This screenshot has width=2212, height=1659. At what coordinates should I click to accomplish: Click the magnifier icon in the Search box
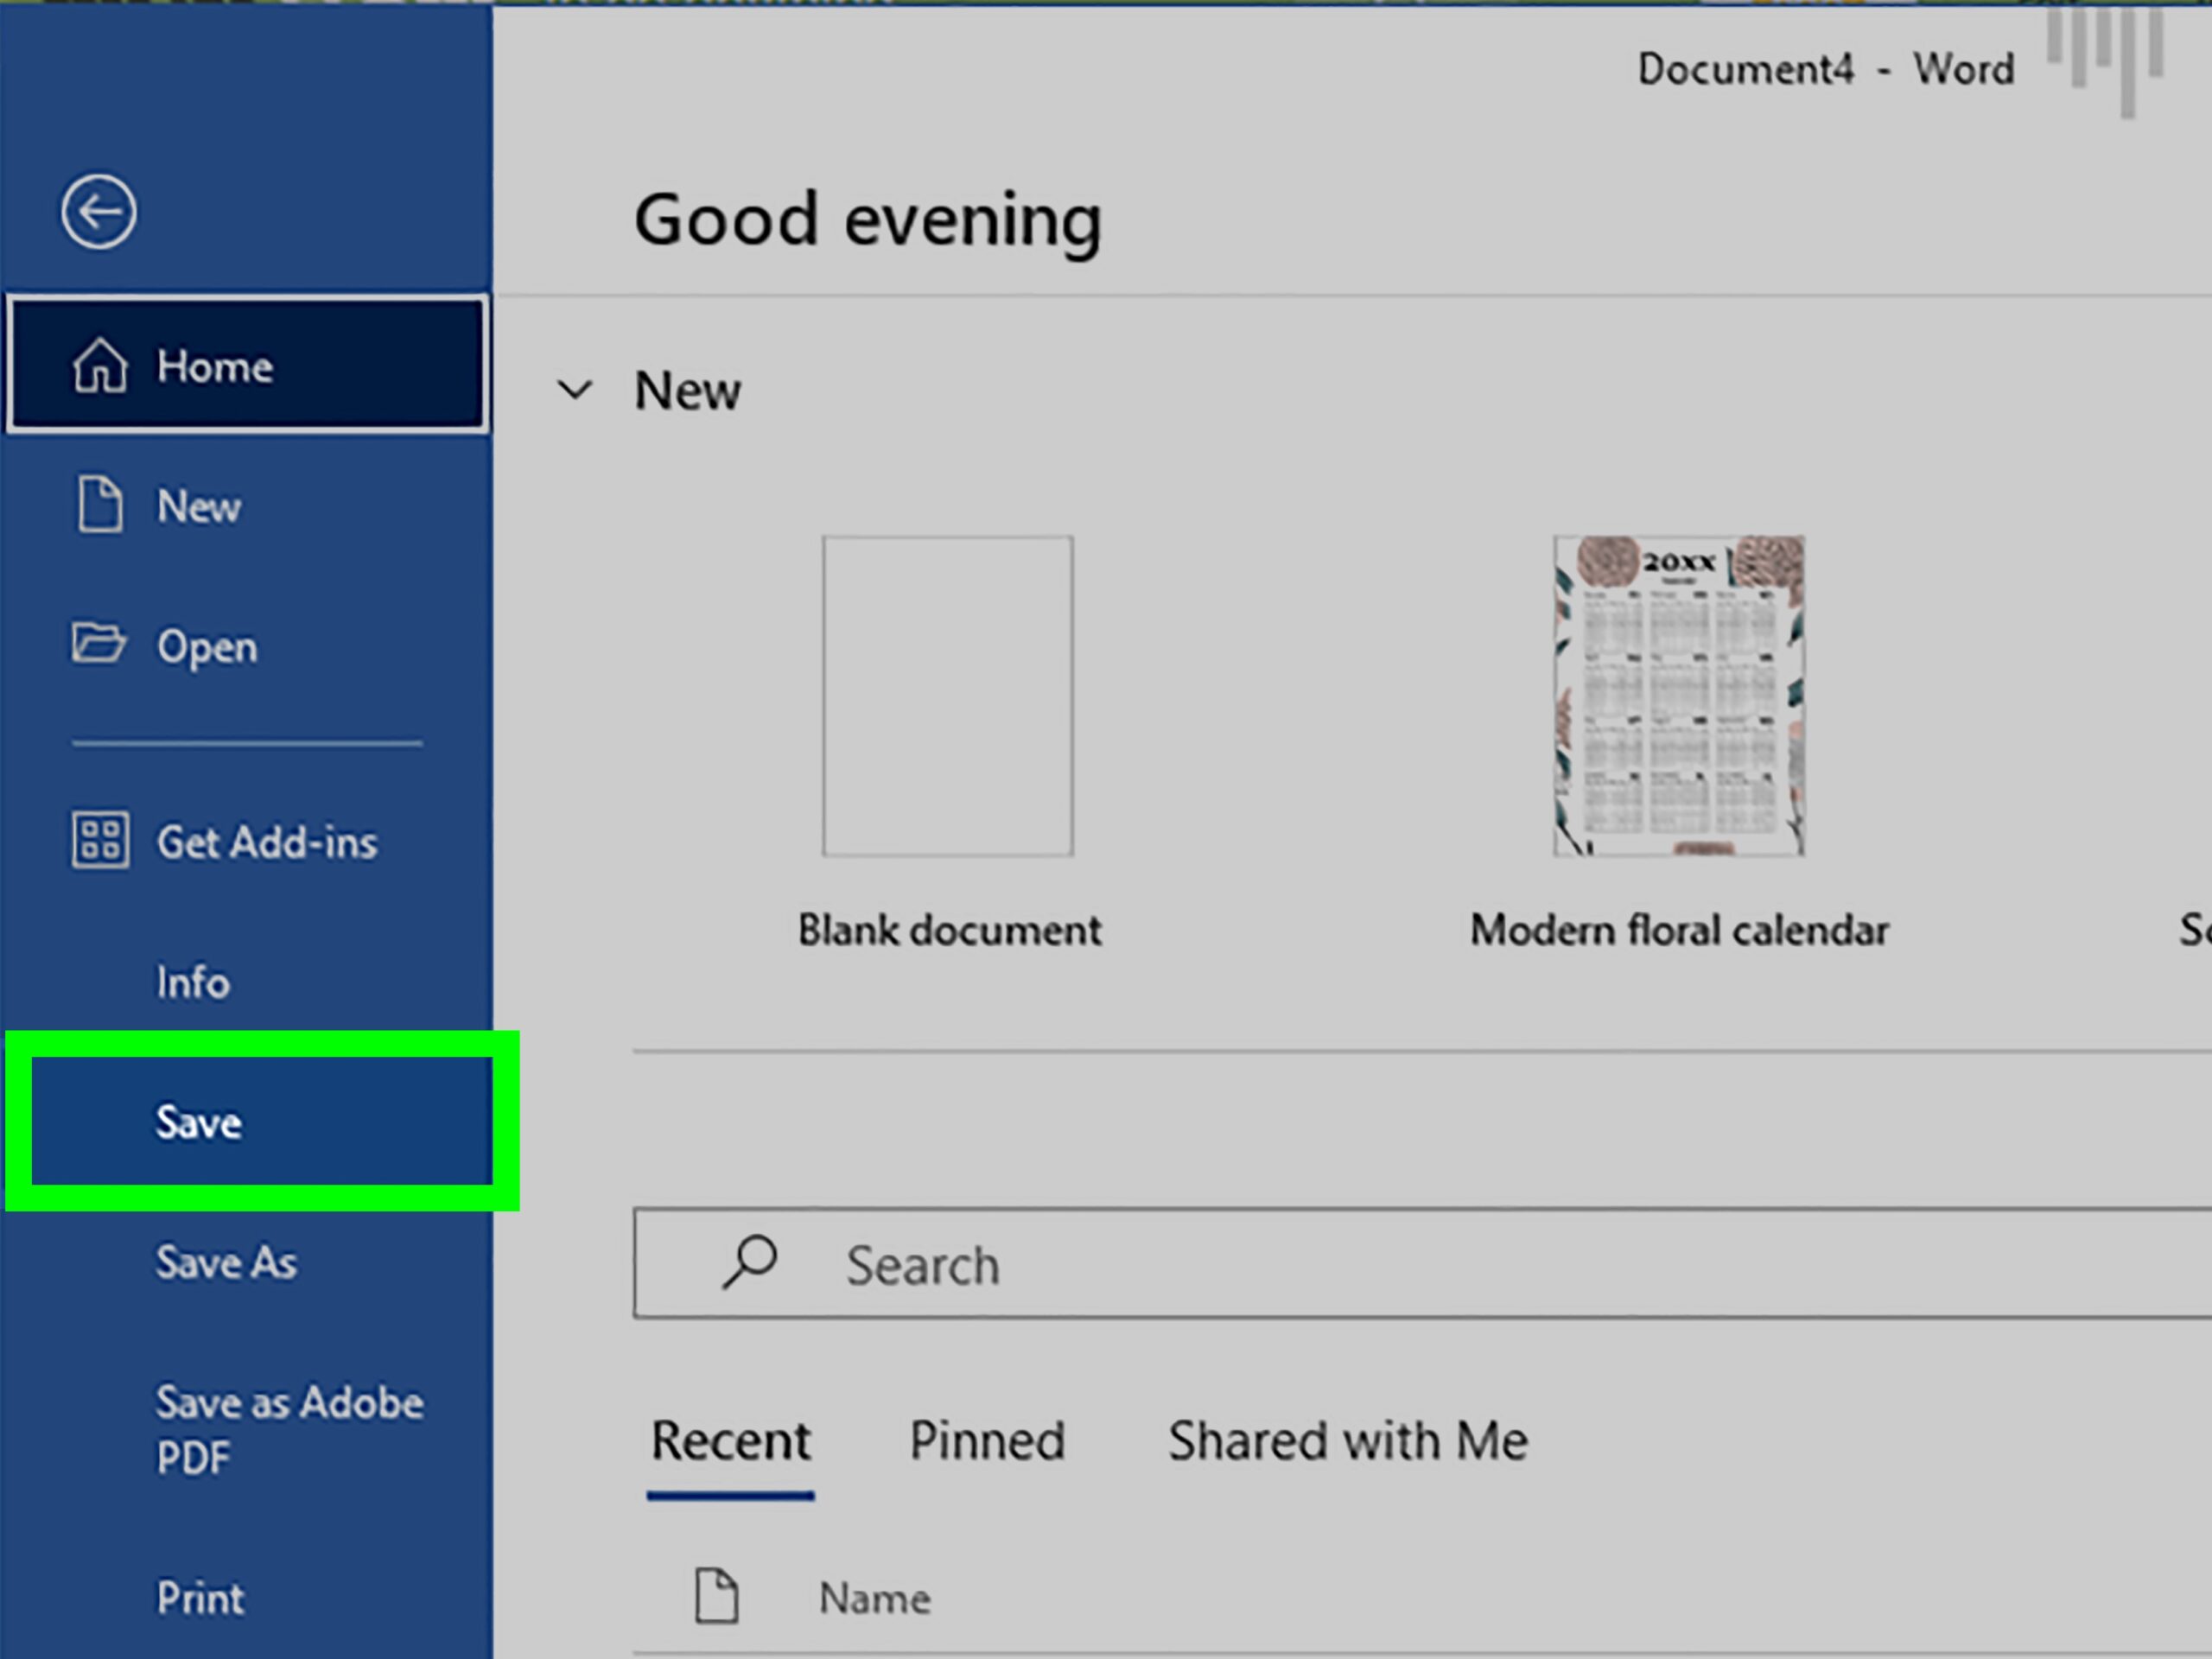750,1263
